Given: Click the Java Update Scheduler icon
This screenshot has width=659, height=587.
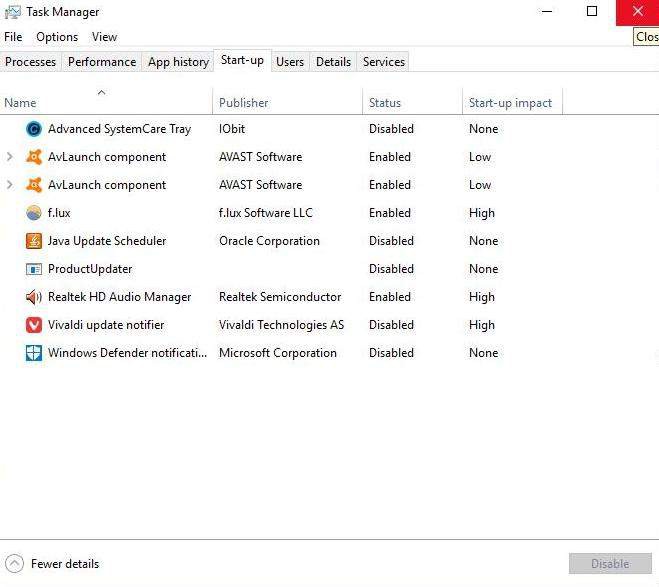Looking at the screenshot, I should [x=34, y=241].
